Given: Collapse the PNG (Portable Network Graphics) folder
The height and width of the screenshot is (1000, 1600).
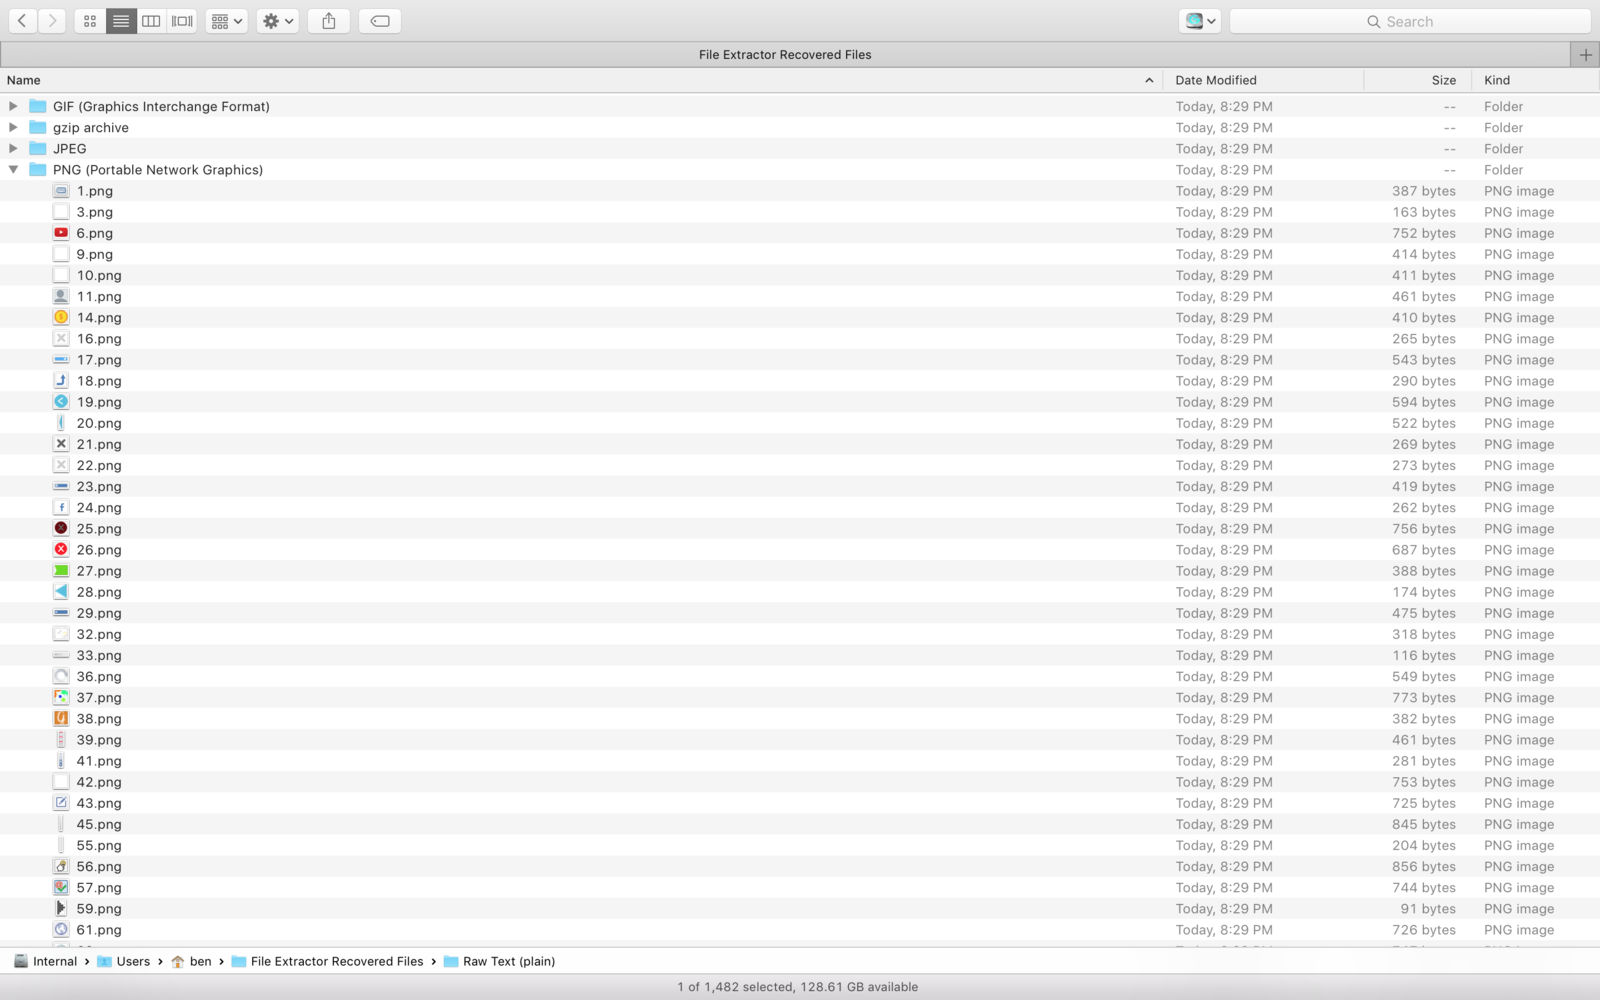Looking at the screenshot, I should tap(13, 170).
